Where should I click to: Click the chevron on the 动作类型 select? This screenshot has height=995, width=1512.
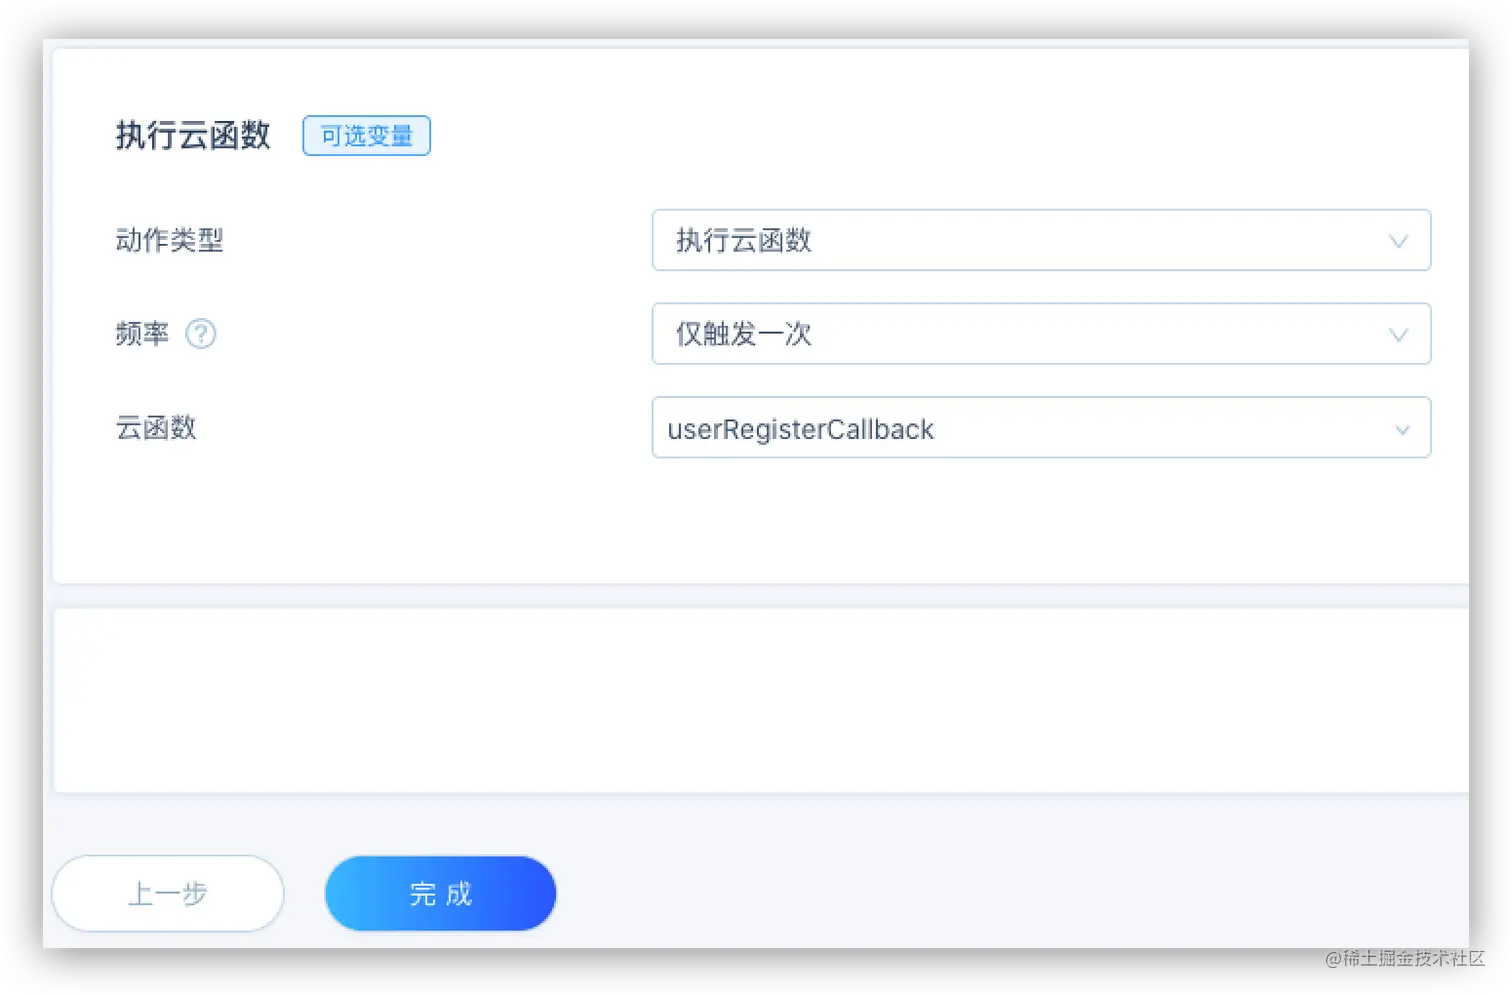click(x=1398, y=240)
